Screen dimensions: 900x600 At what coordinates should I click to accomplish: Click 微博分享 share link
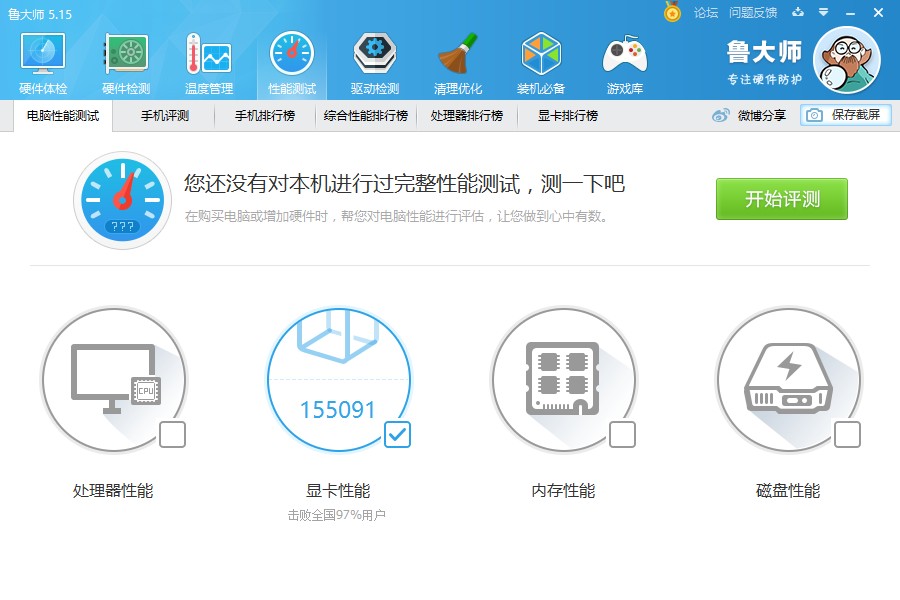point(762,116)
